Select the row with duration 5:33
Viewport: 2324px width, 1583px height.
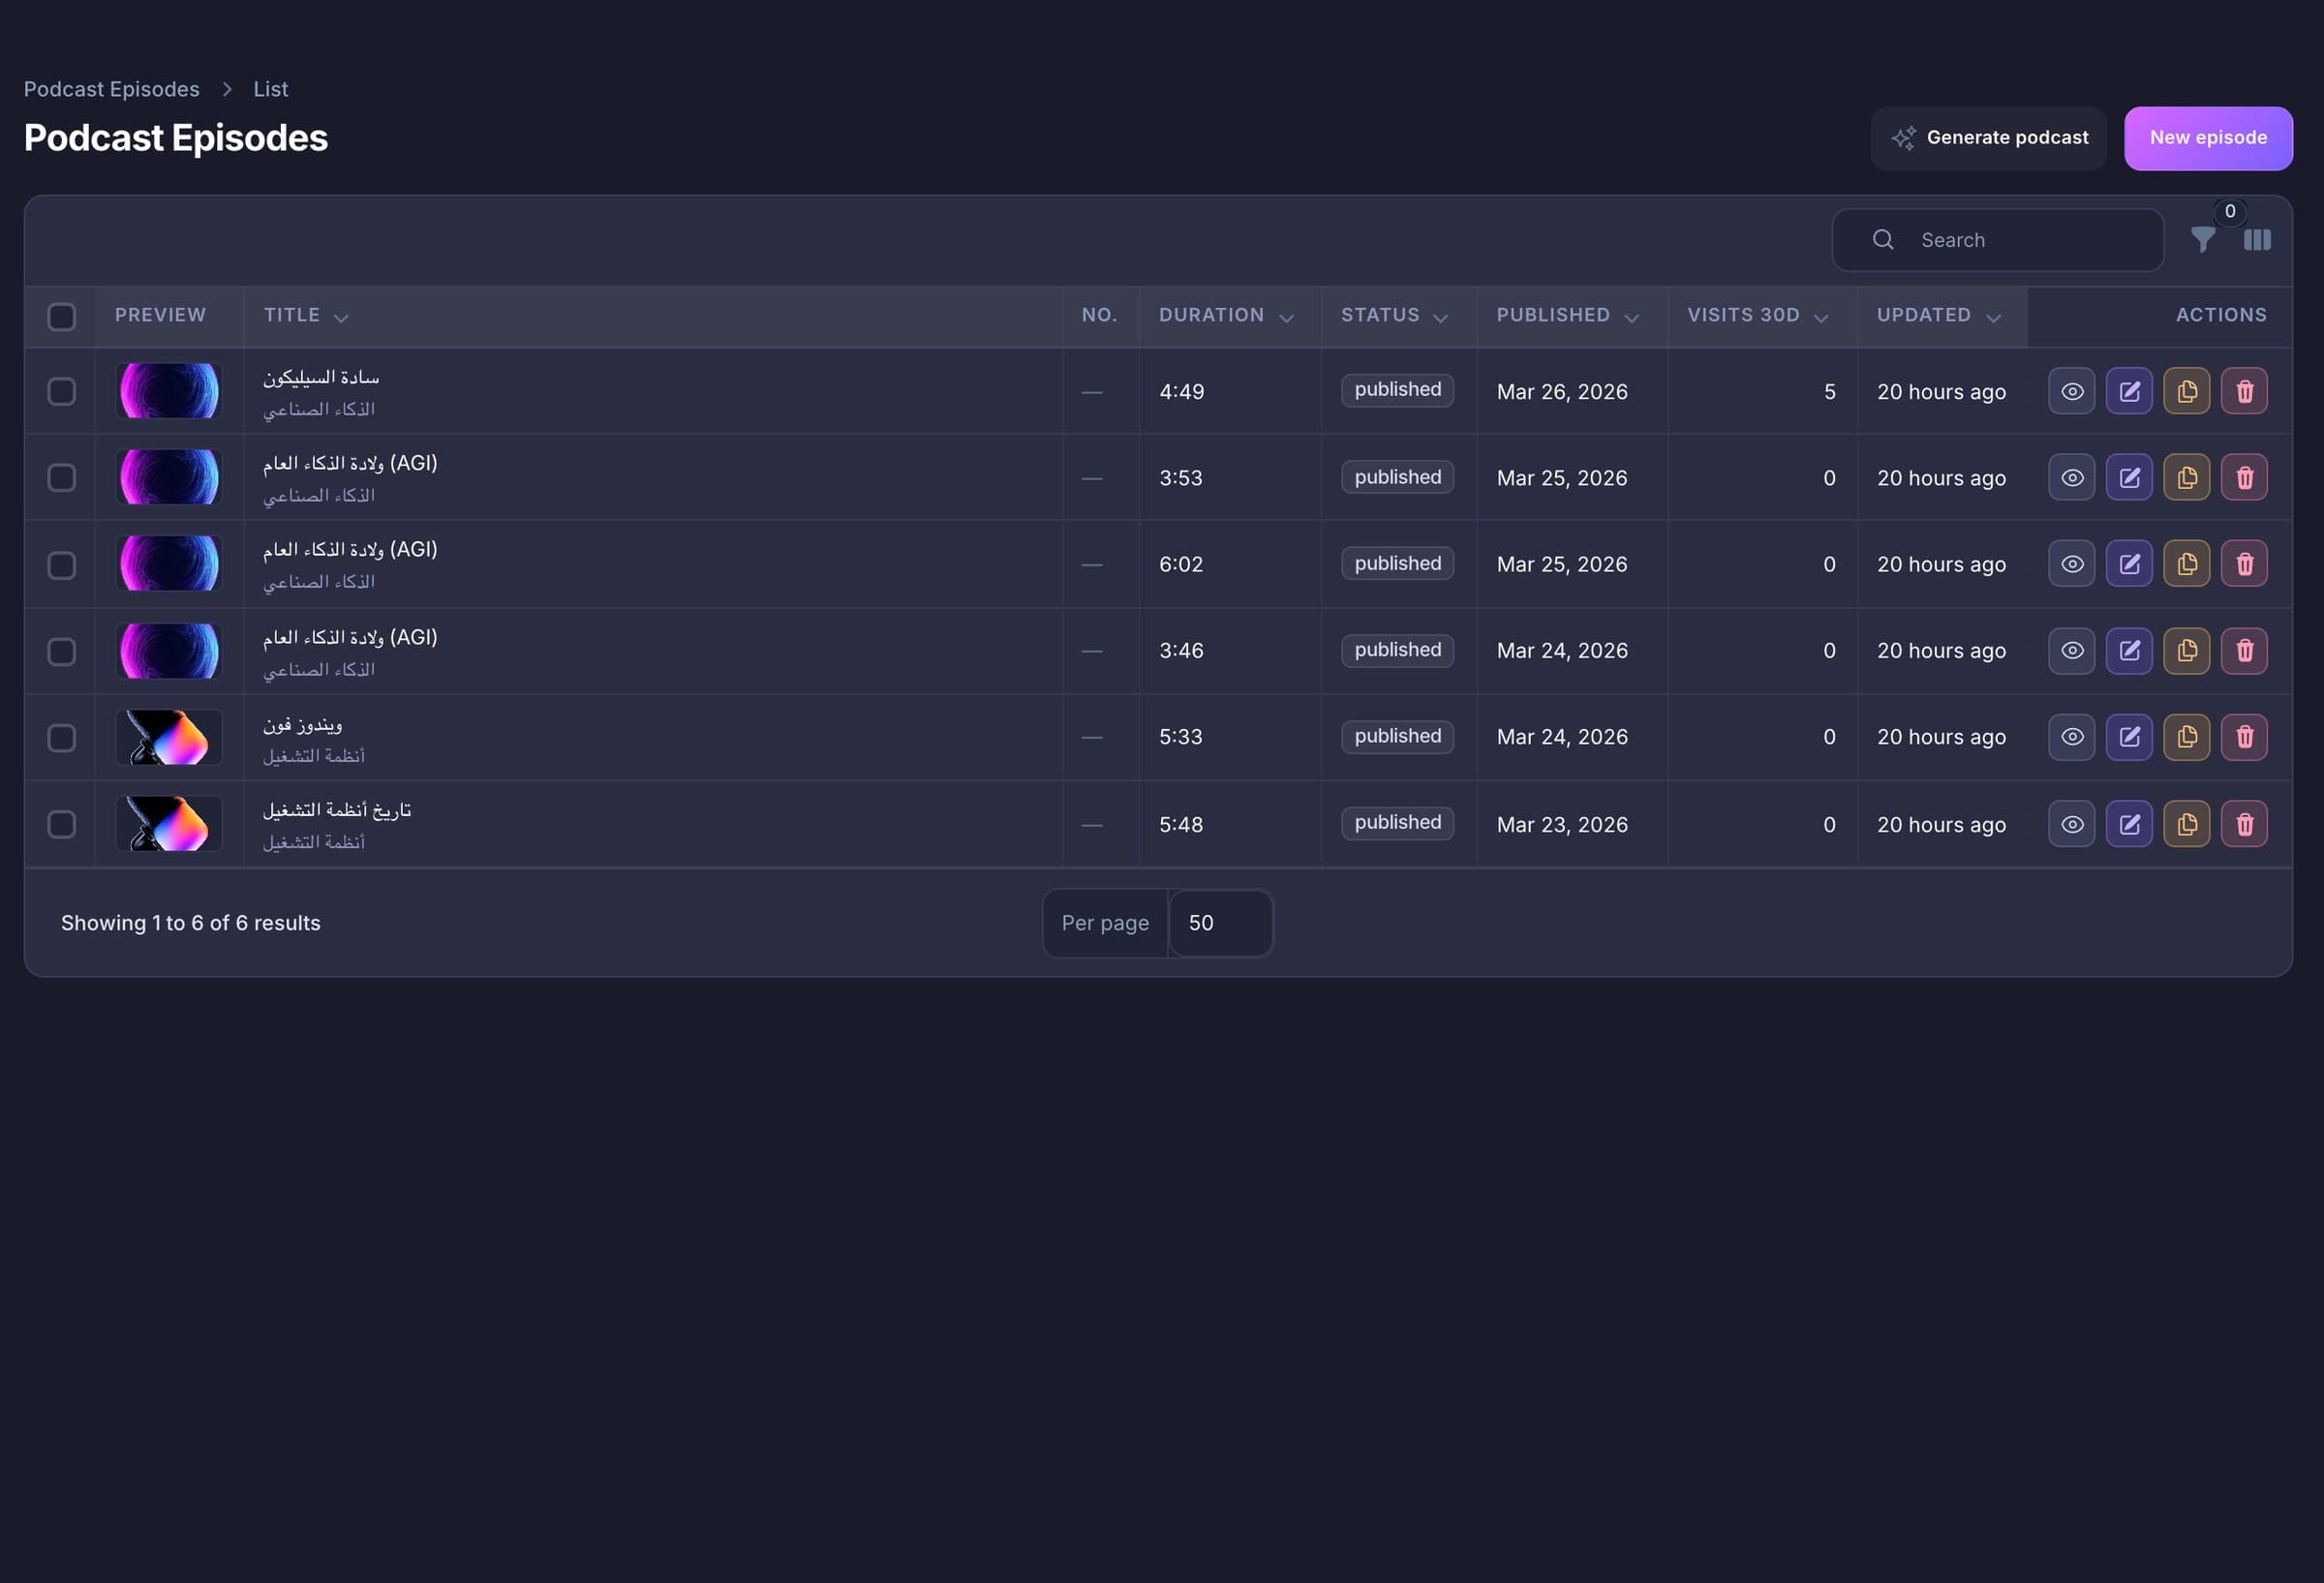point(62,738)
